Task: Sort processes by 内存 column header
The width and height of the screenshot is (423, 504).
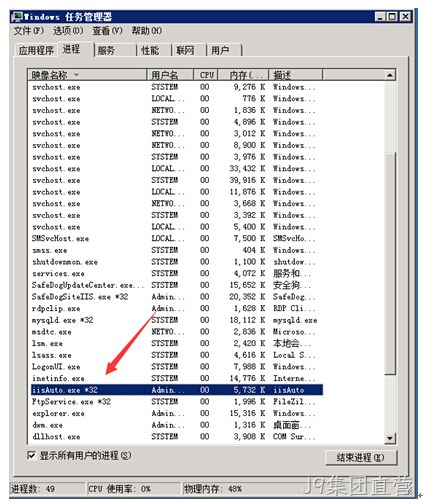Action: [243, 75]
